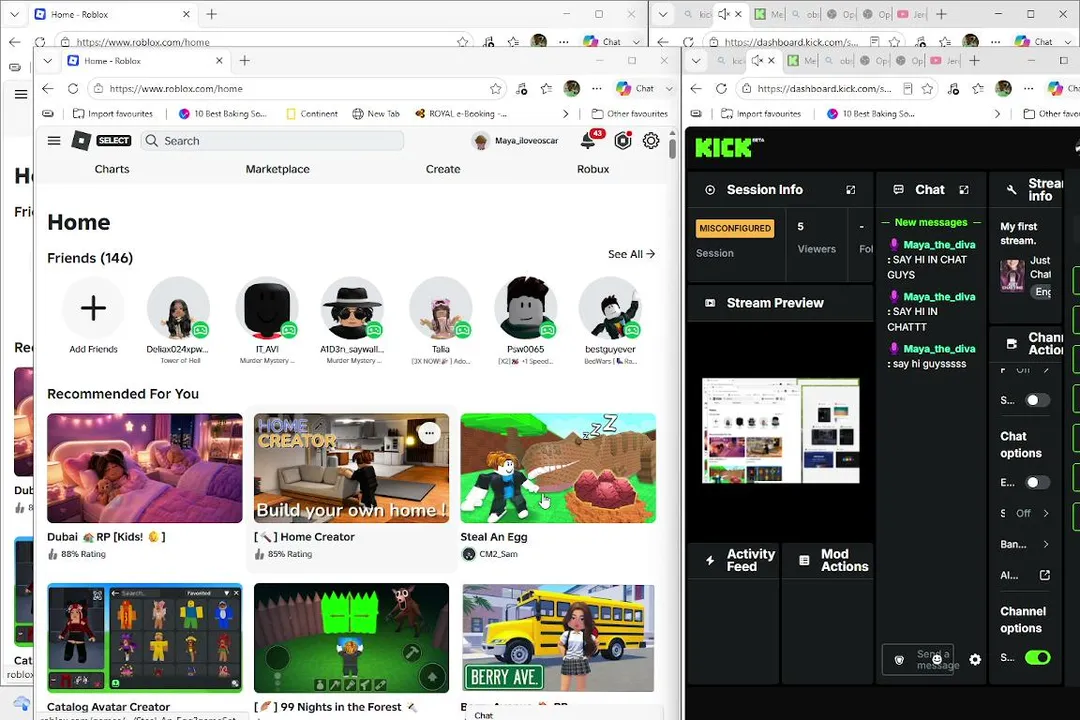
Task: Click the Add Friends plus button
Action: pos(93,308)
